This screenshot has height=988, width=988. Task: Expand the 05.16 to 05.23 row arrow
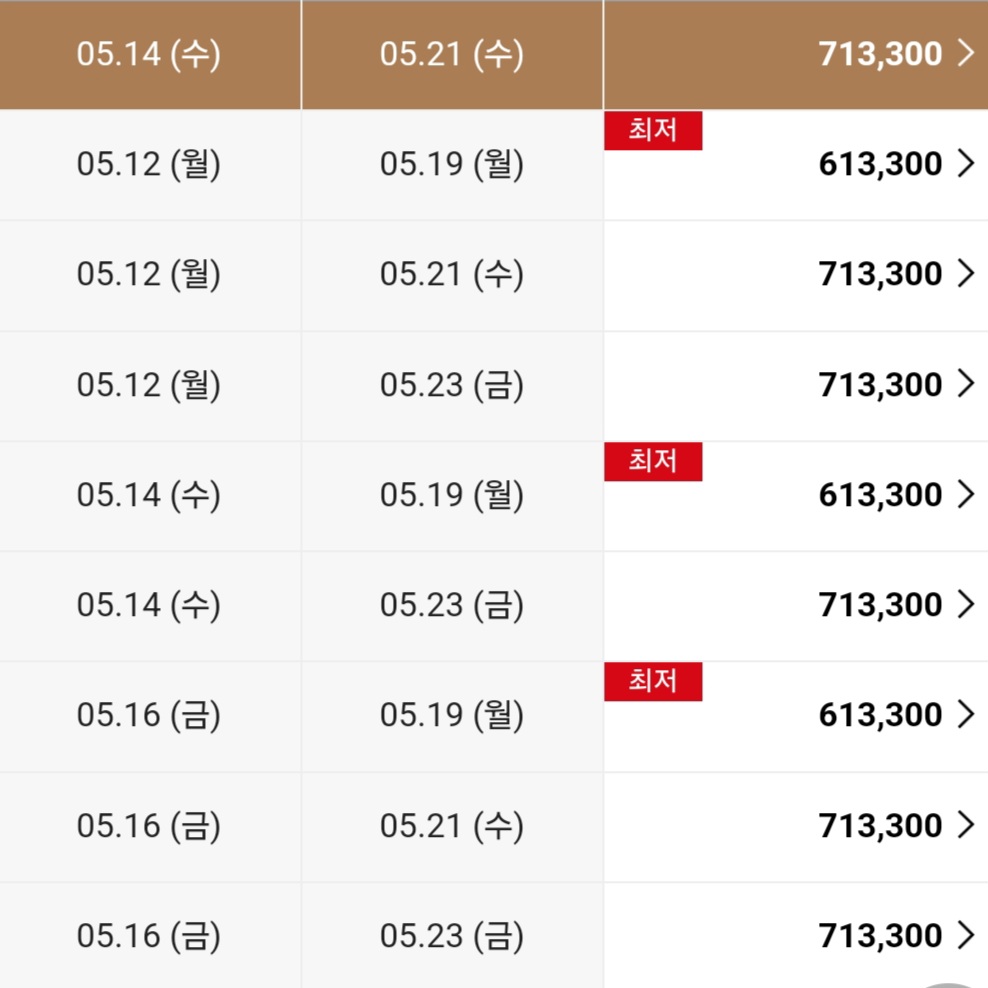coord(965,936)
